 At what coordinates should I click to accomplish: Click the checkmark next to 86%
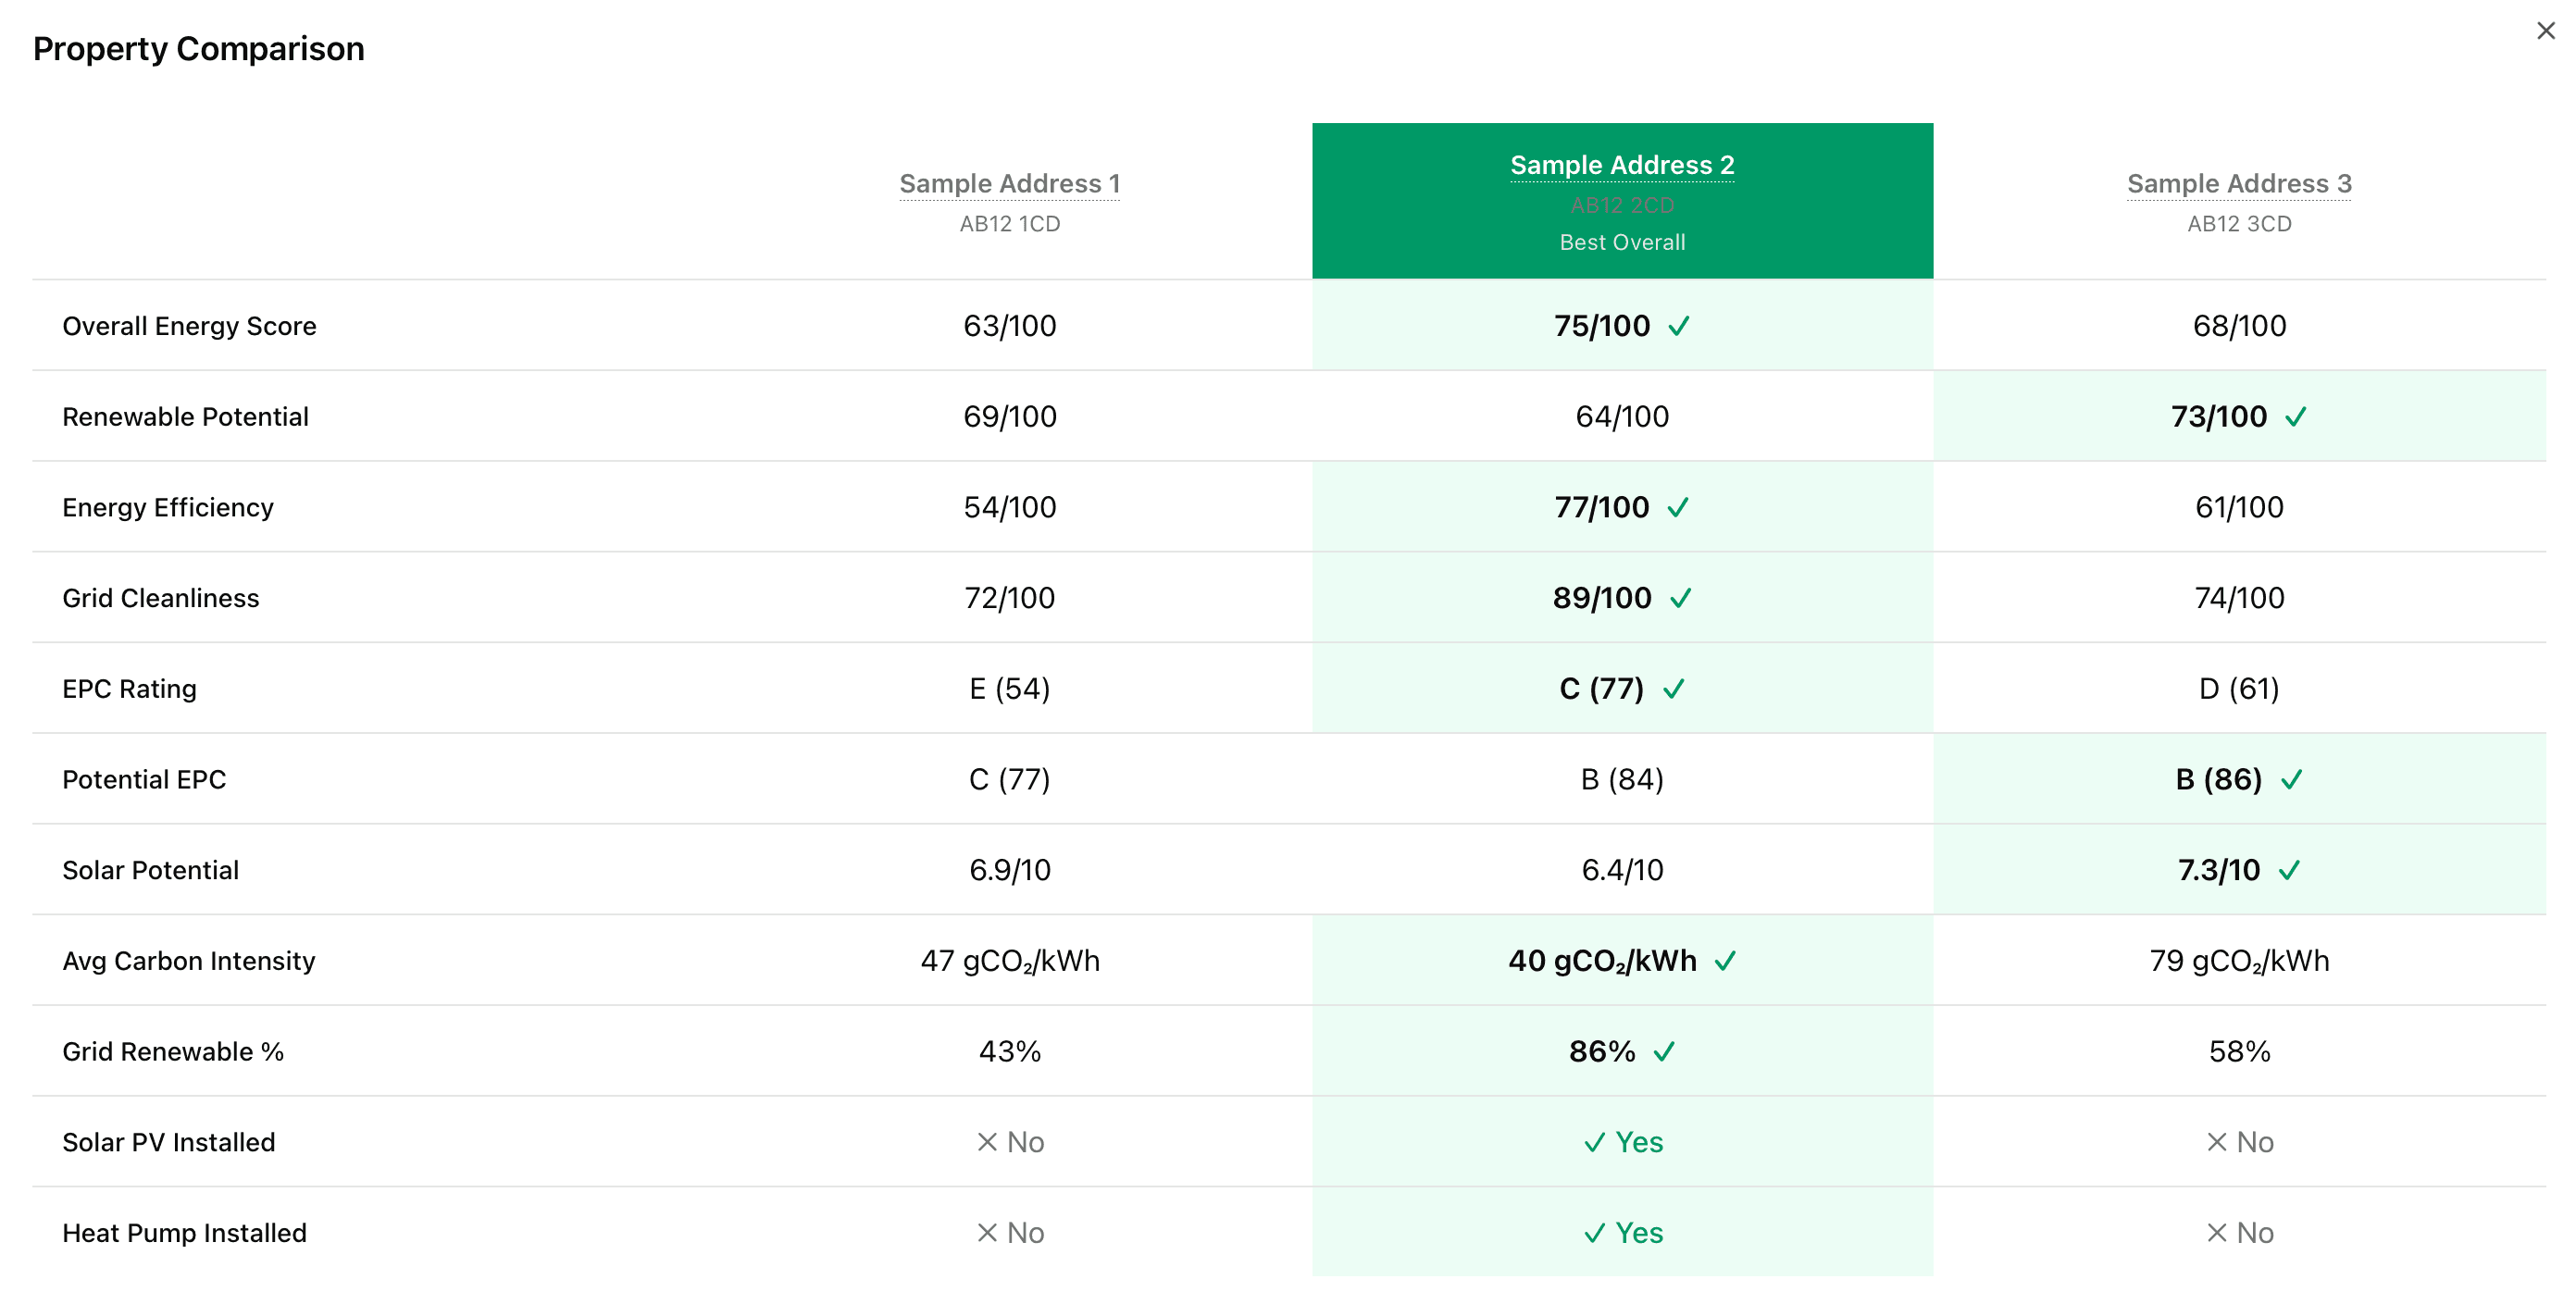pyautogui.click(x=1664, y=1052)
